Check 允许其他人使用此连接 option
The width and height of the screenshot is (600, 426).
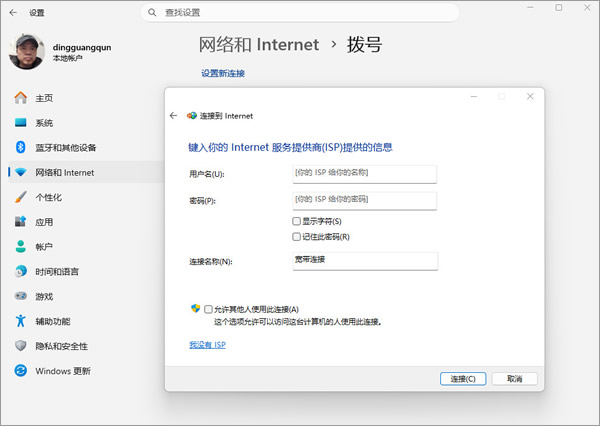pyautogui.click(x=208, y=310)
